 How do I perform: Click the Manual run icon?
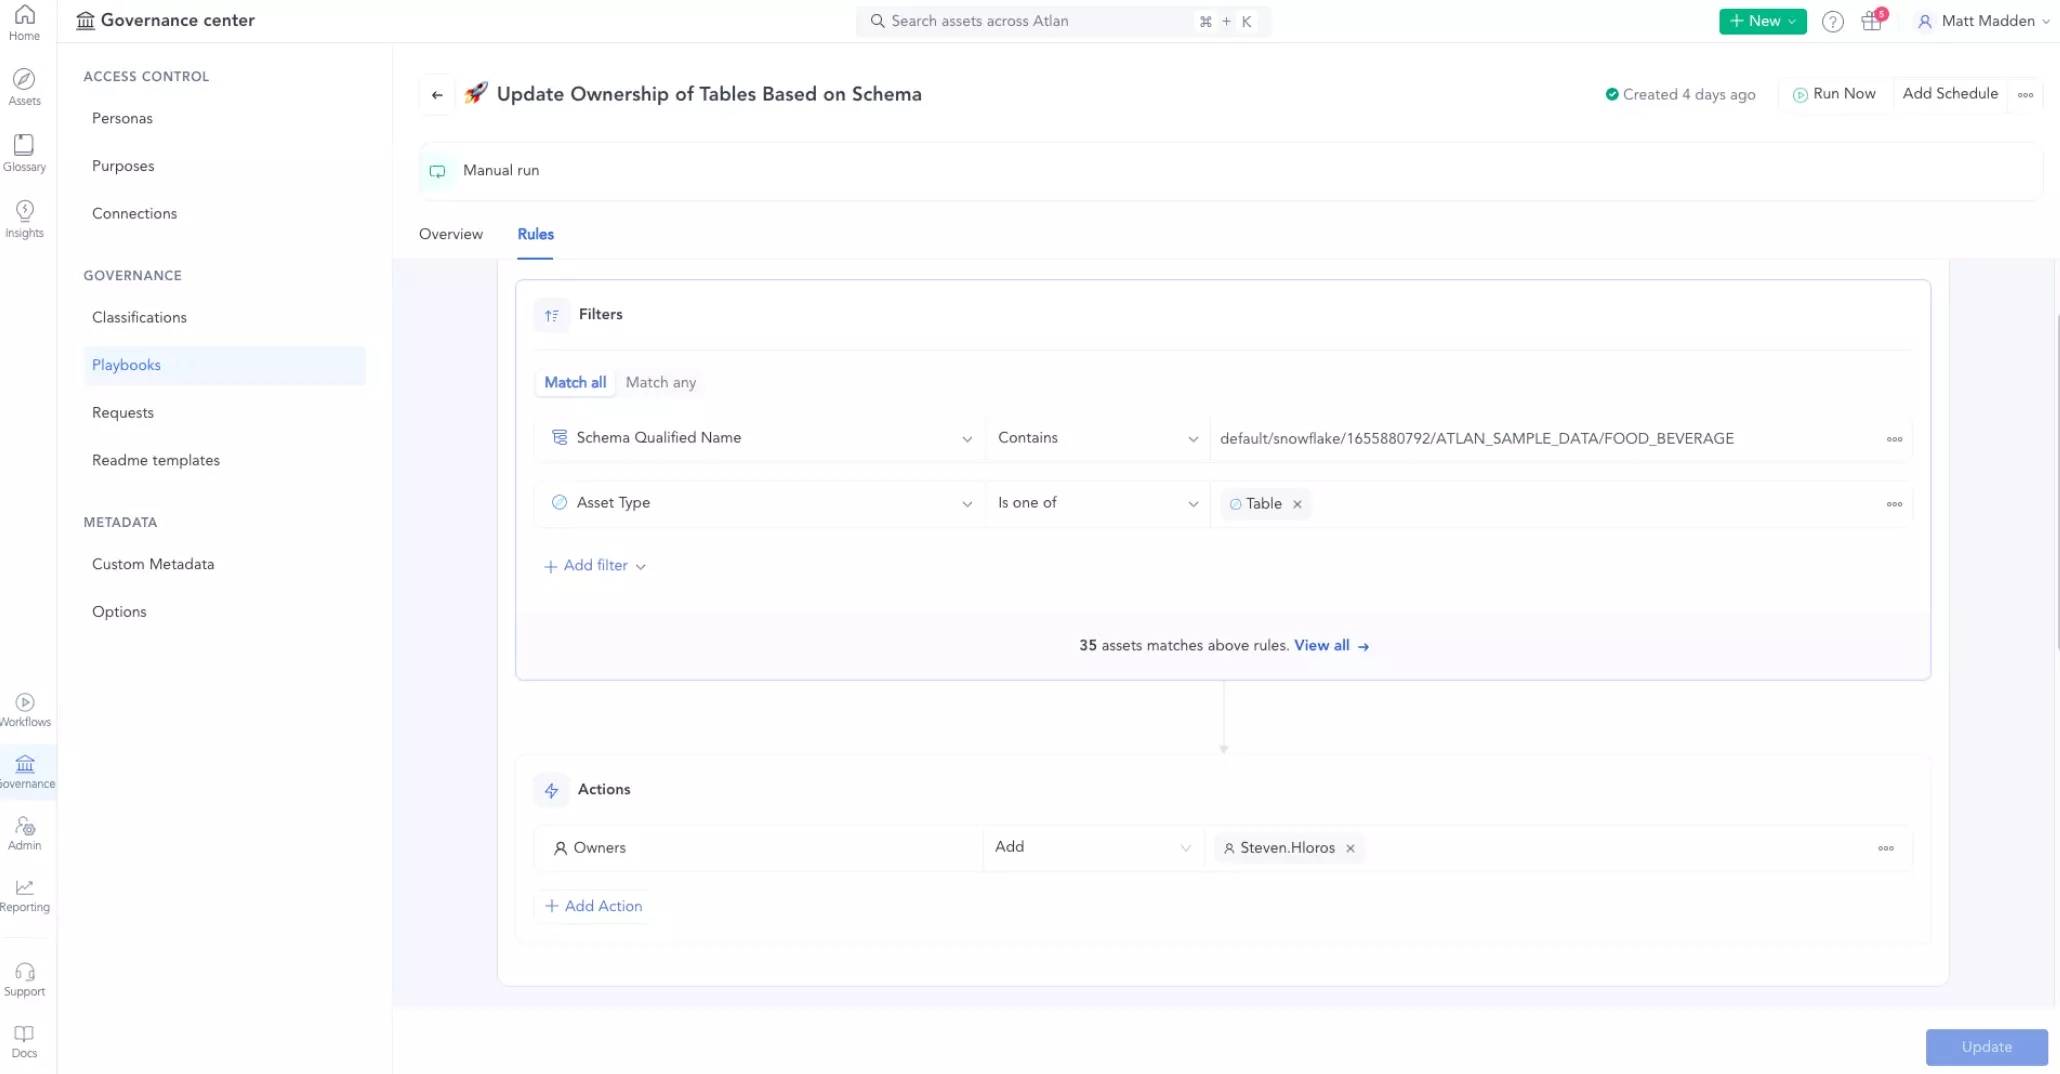point(437,171)
